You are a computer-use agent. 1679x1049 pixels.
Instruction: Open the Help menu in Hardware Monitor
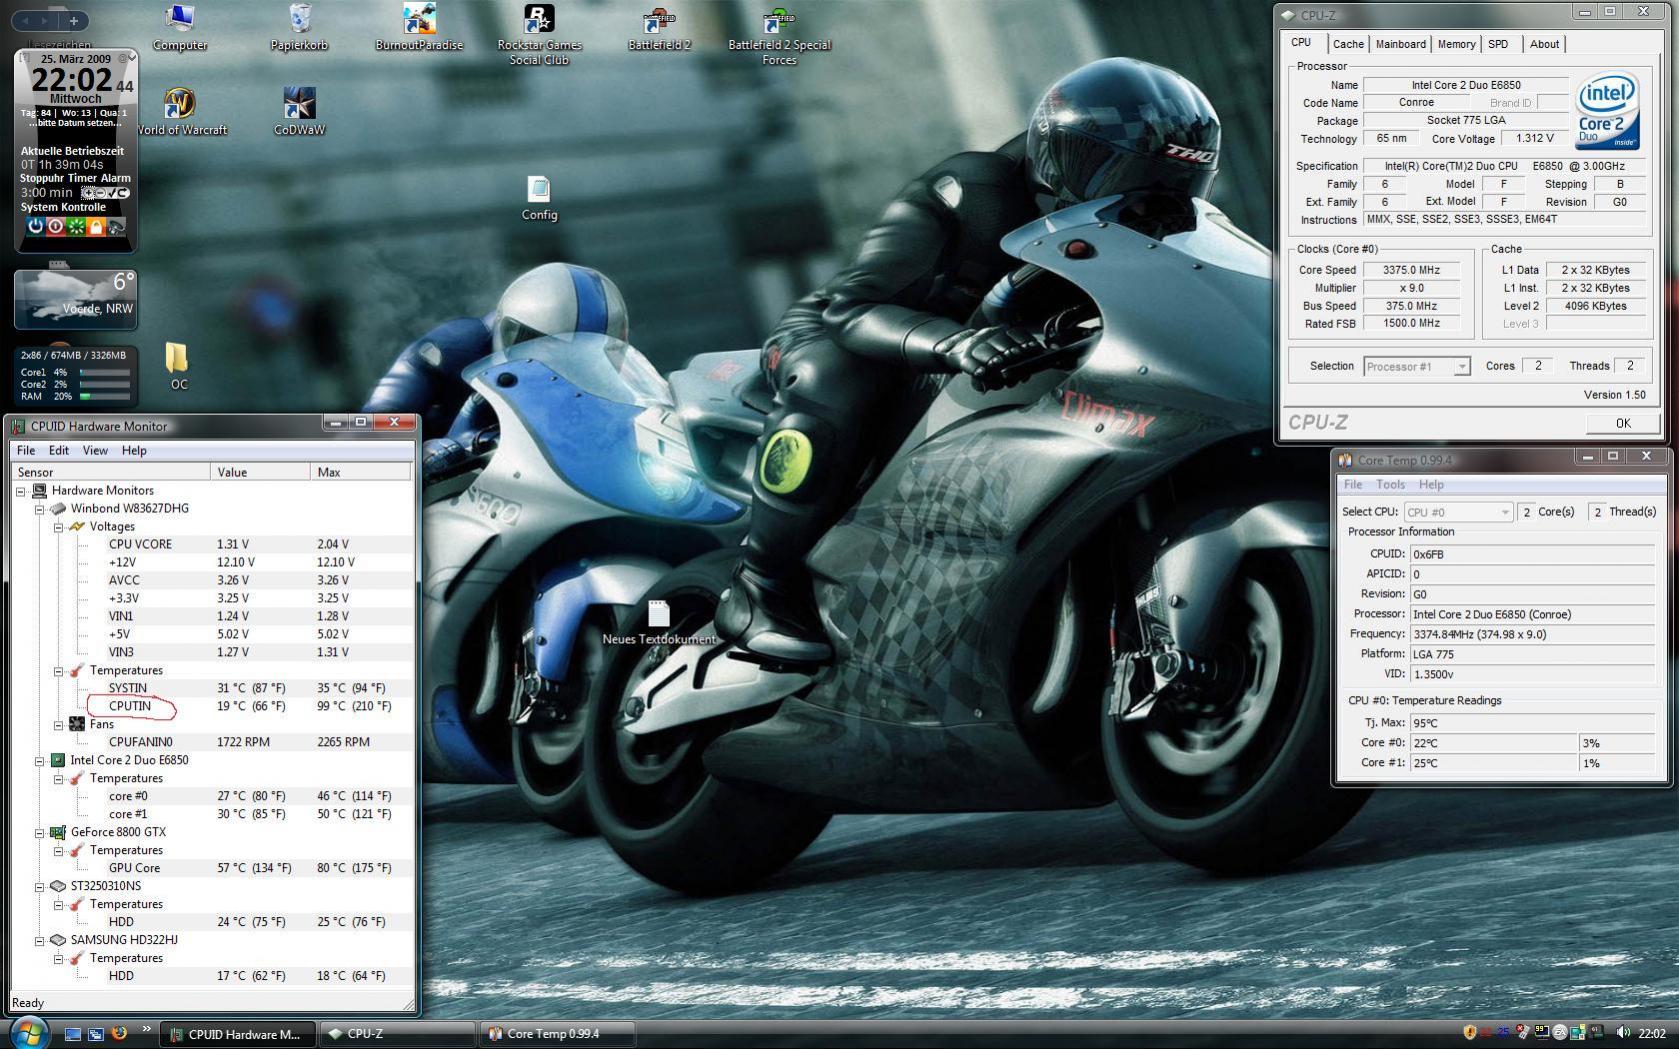coord(134,451)
